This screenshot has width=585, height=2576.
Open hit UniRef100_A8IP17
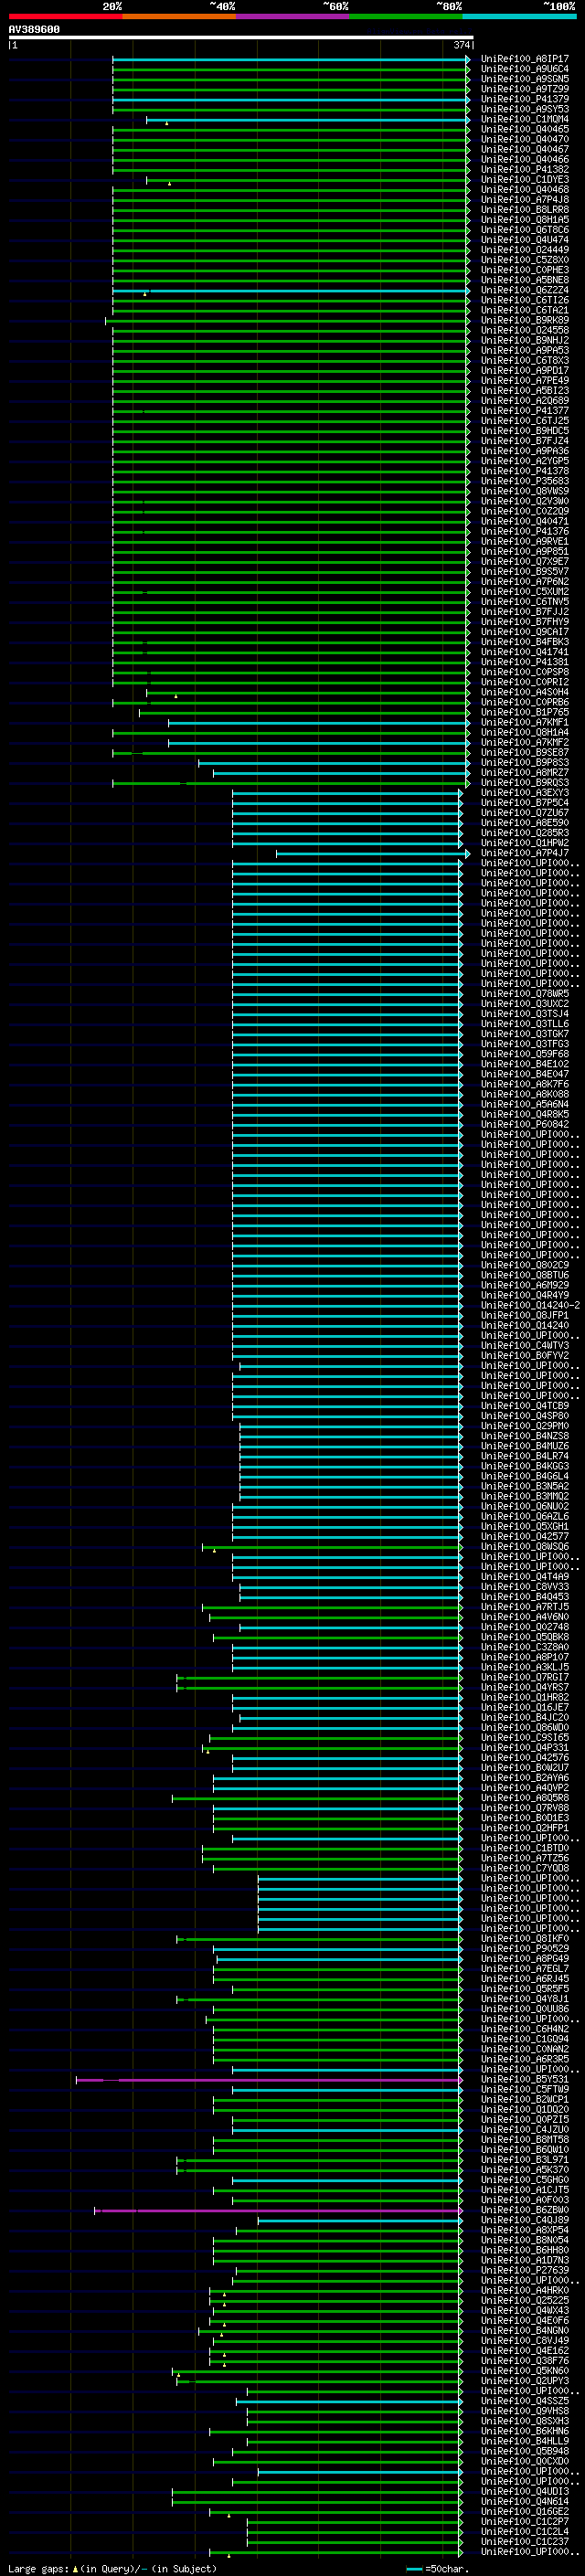tap(525, 59)
